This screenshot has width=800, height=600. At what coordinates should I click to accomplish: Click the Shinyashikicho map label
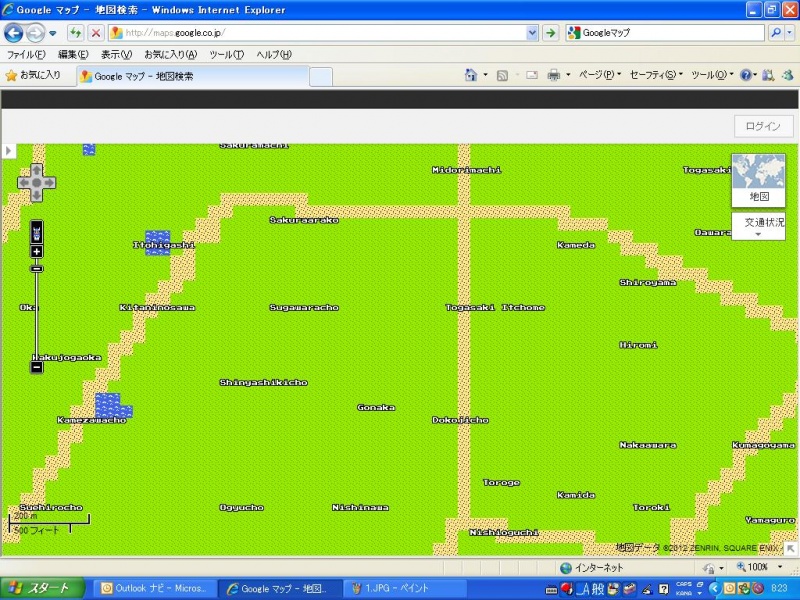pyautogui.click(x=263, y=383)
